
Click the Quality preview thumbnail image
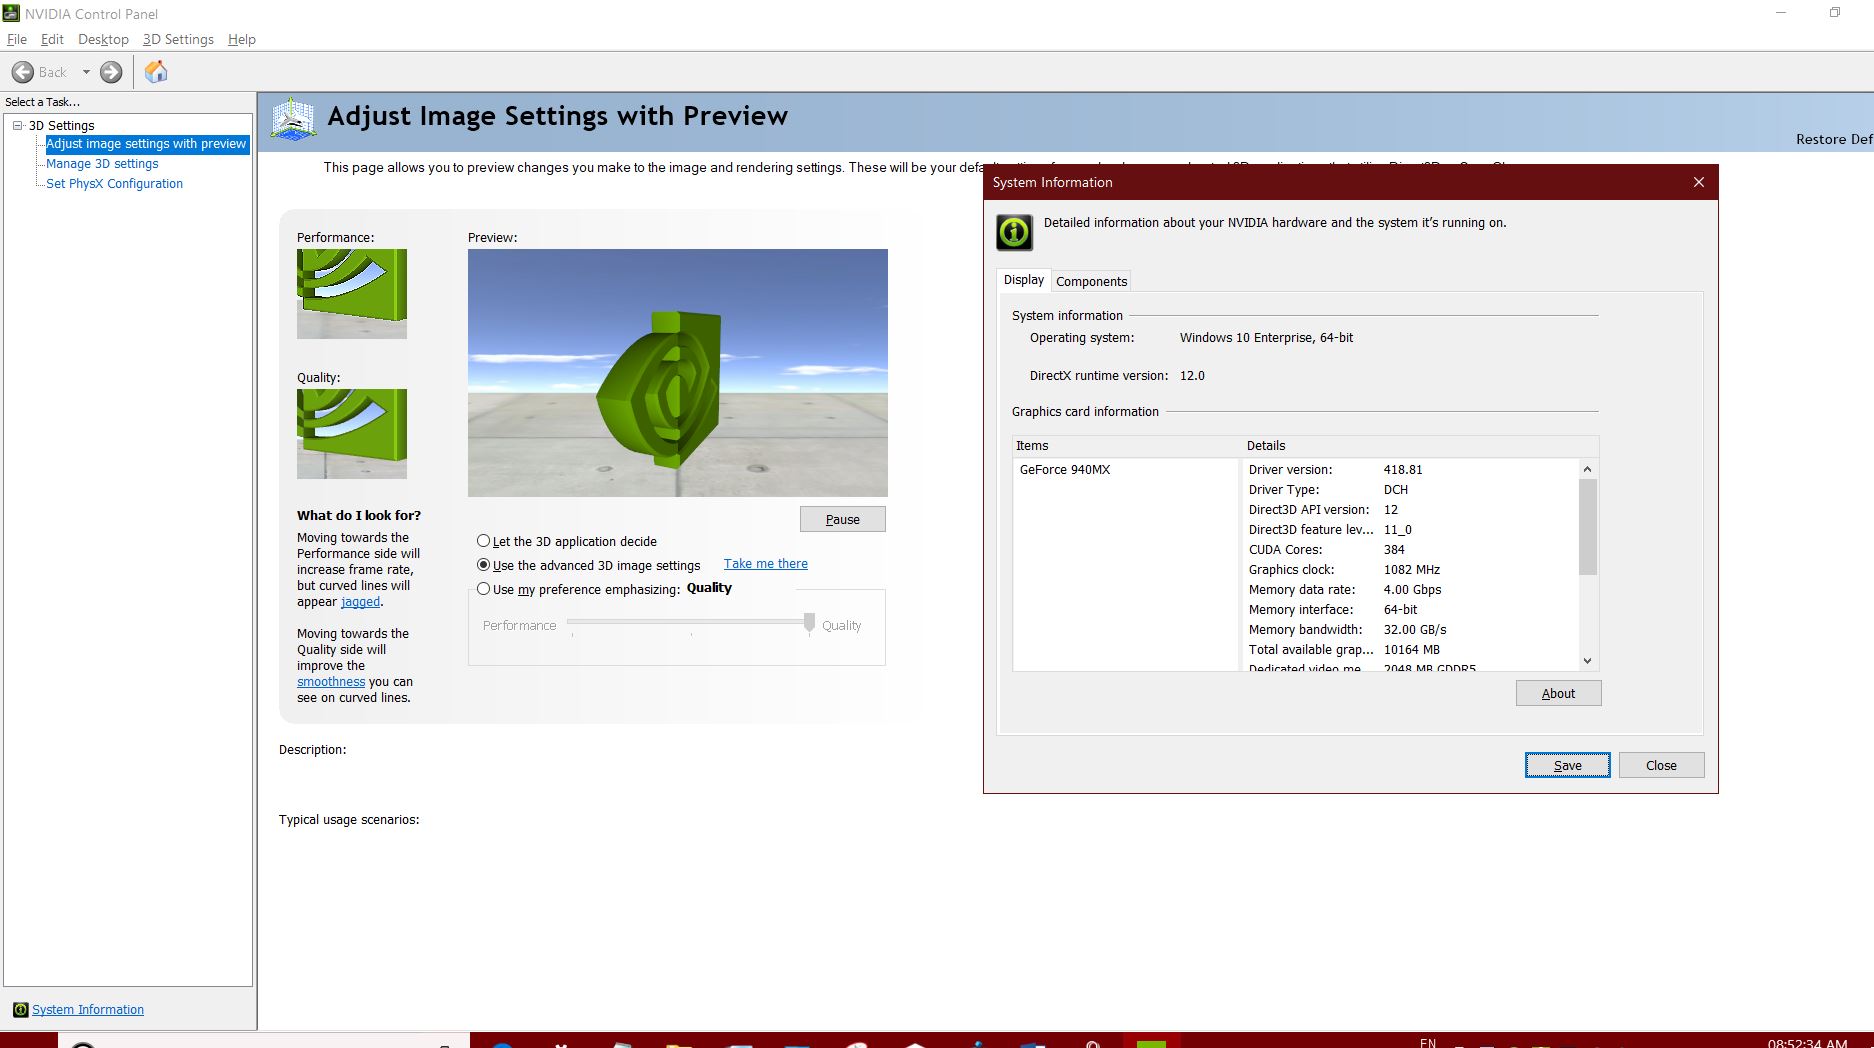pos(351,433)
